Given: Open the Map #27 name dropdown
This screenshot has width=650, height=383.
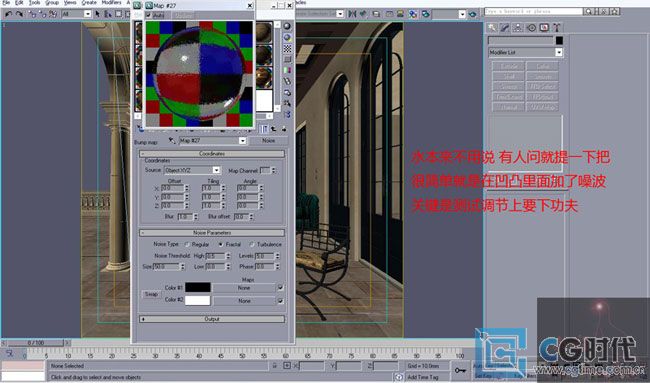Looking at the screenshot, I should point(243,141).
